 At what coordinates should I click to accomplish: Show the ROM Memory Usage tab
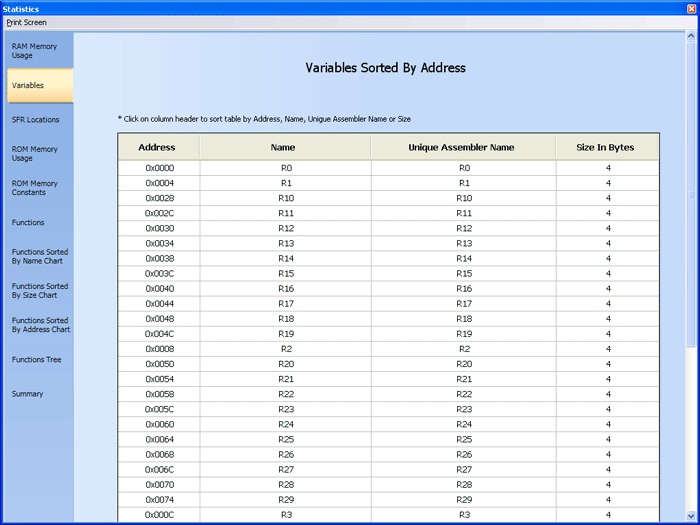click(39, 154)
